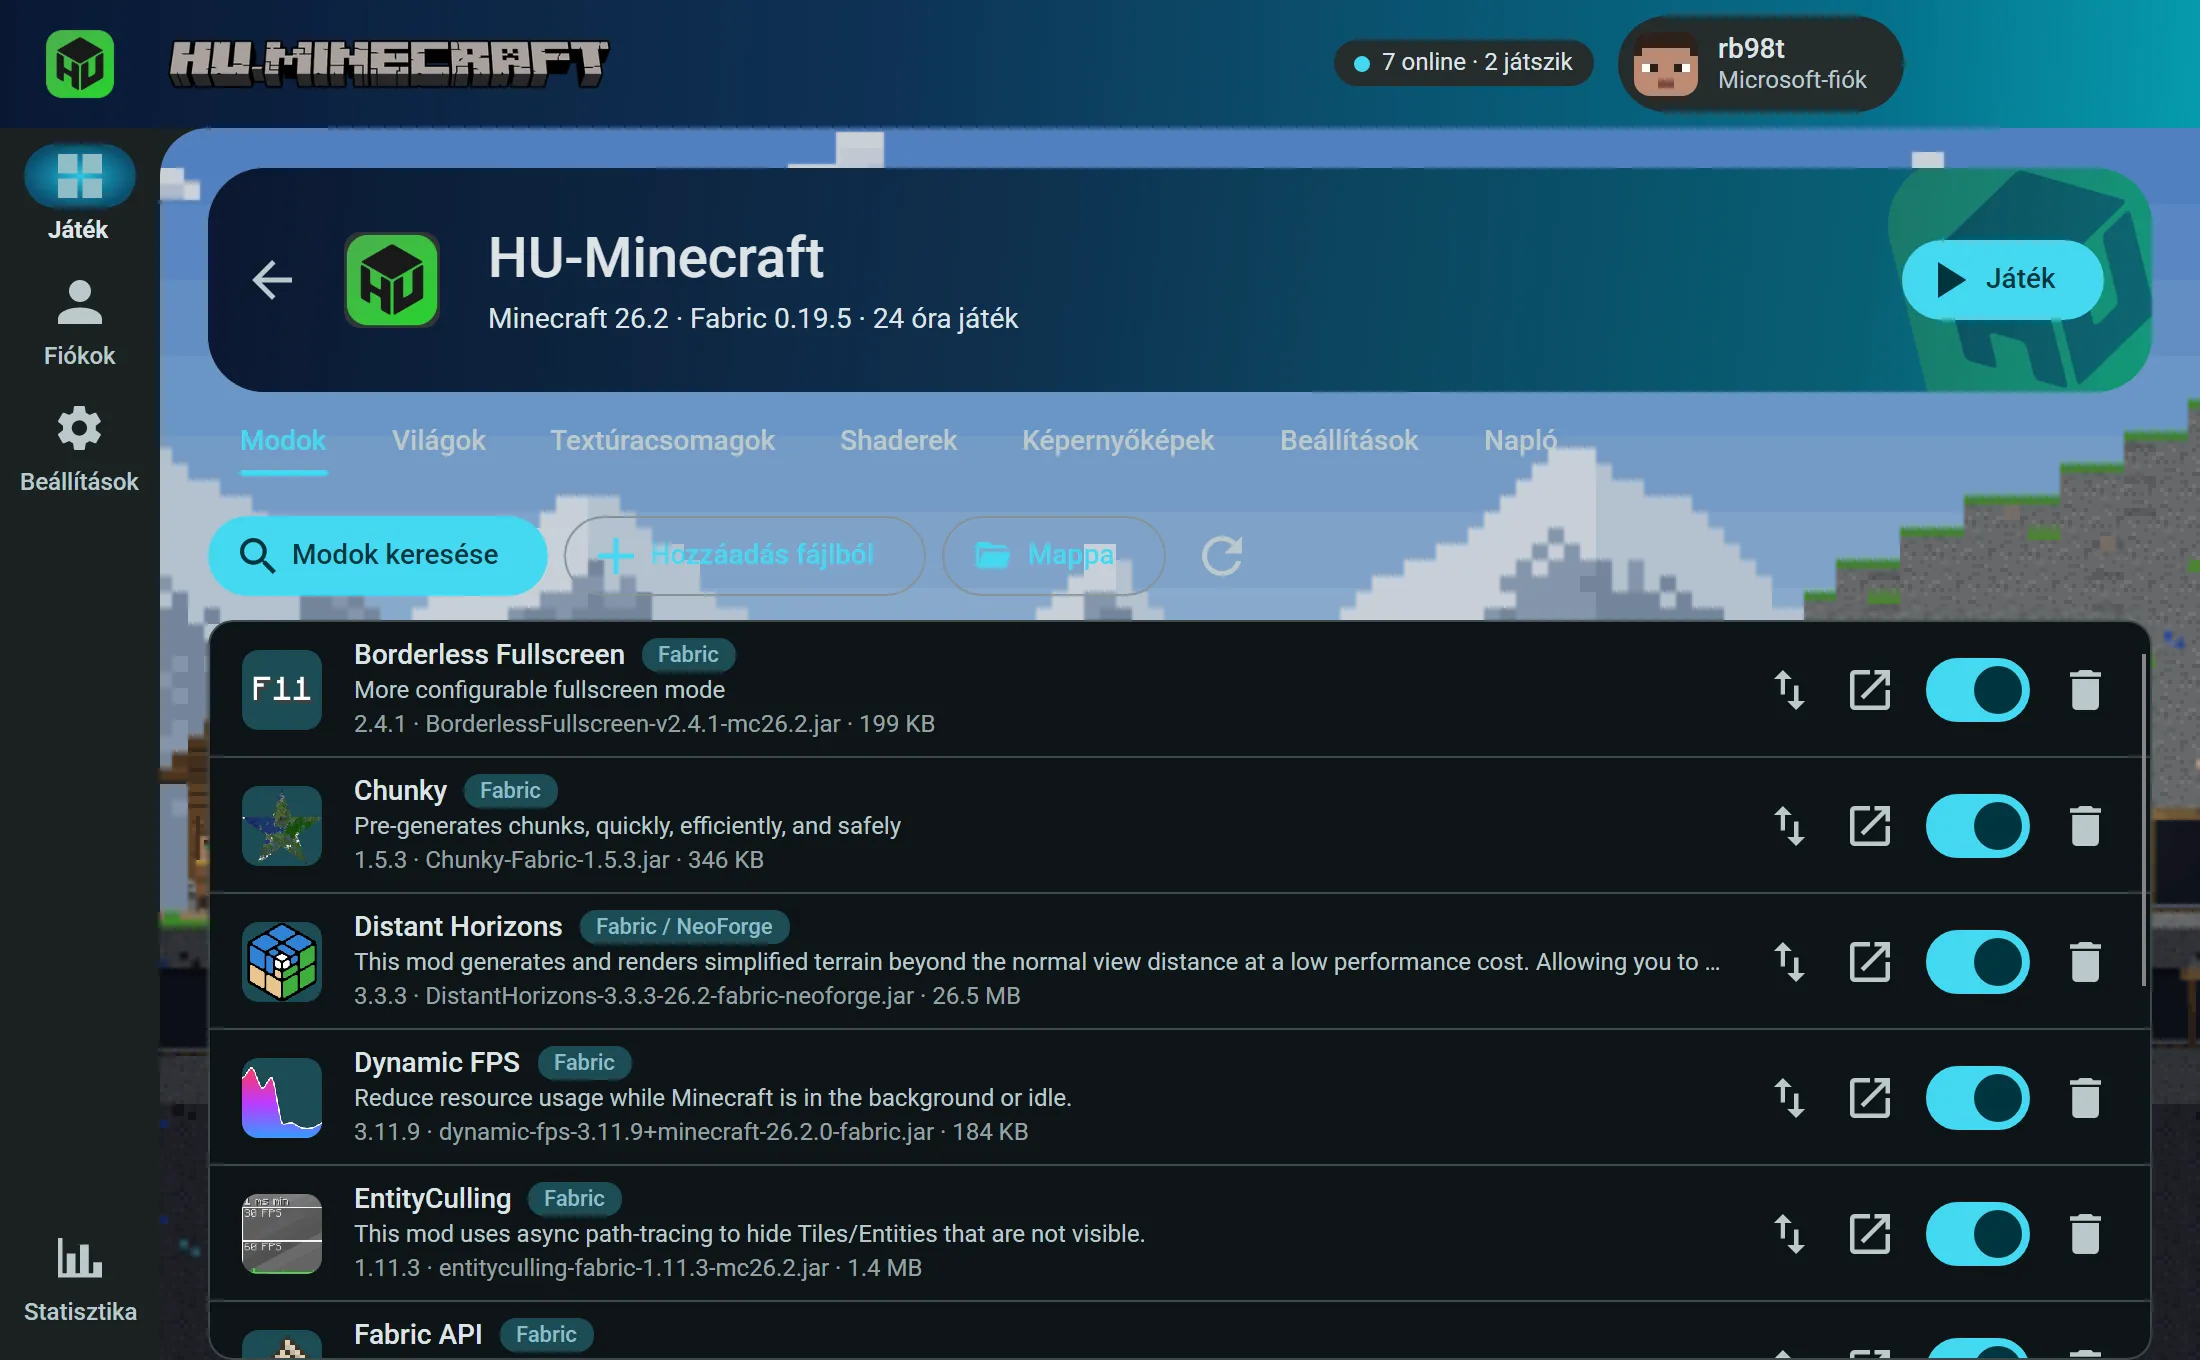Disable the Borderless Fullscreen mod toggle

point(1977,690)
